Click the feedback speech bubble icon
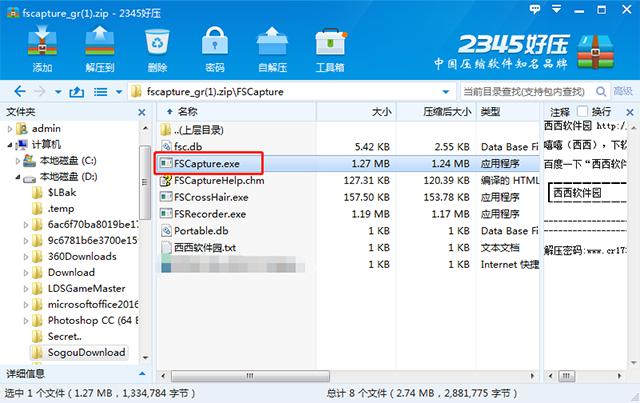The height and width of the screenshot is (403, 640). click(x=535, y=9)
